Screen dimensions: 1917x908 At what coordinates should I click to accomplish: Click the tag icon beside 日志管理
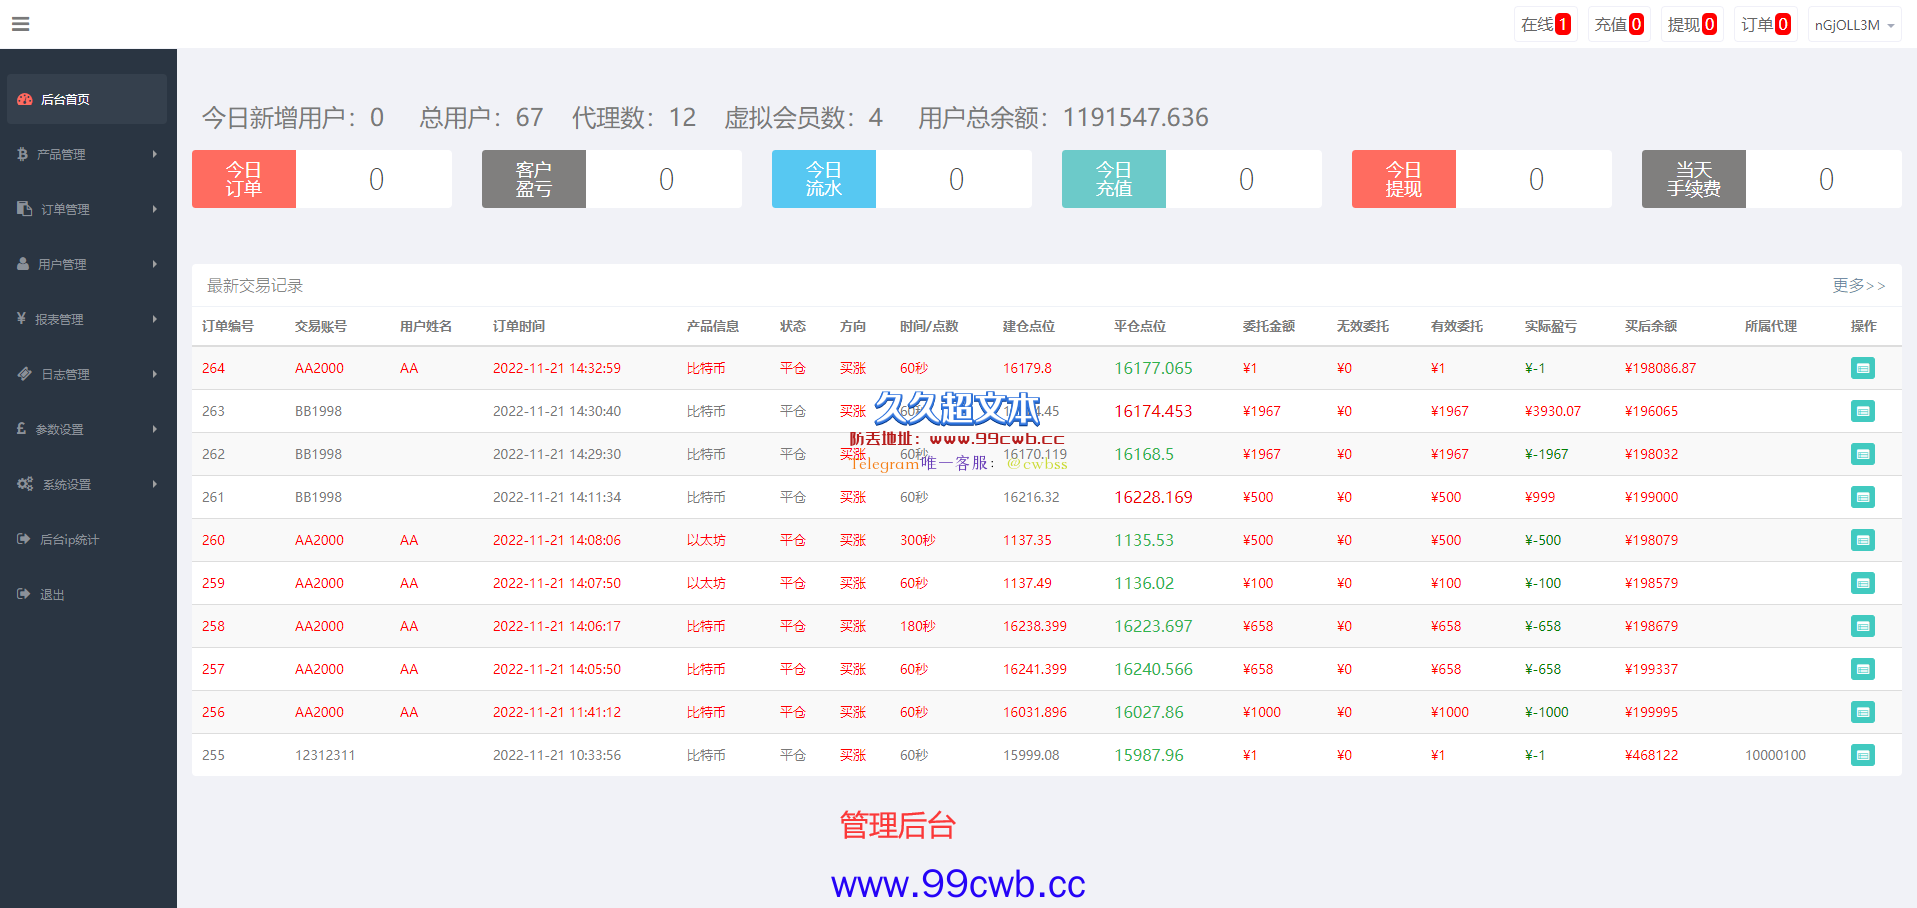pos(25,374)
